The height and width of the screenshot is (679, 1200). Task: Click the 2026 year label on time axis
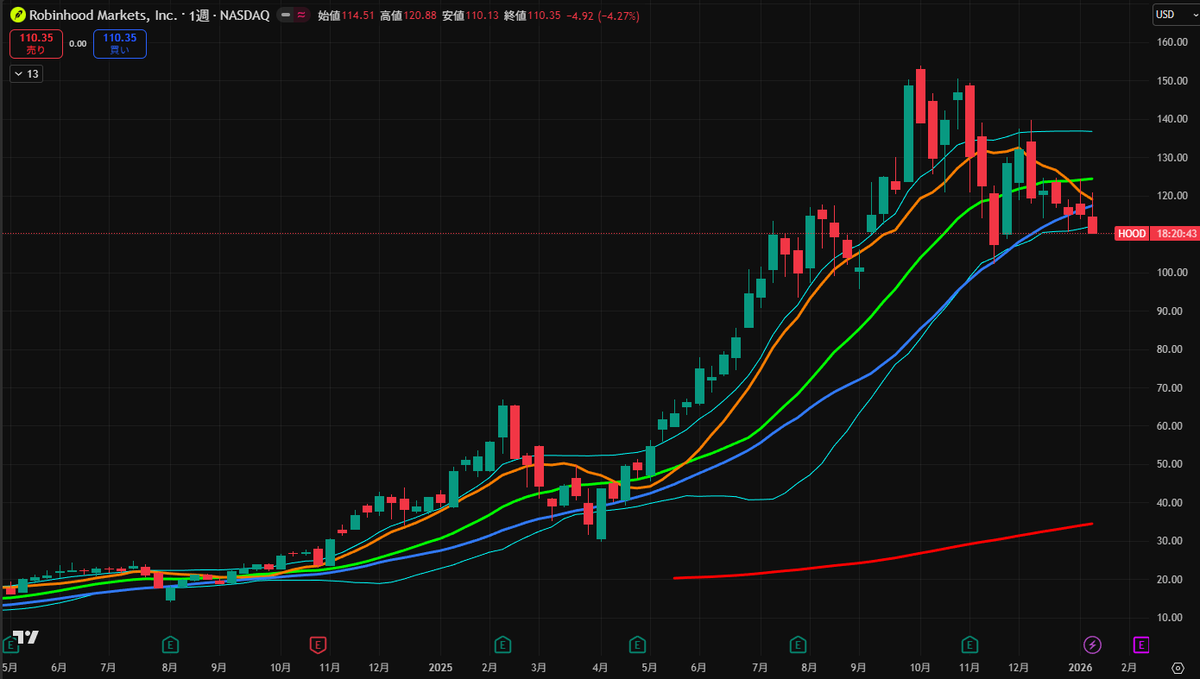1080,666
